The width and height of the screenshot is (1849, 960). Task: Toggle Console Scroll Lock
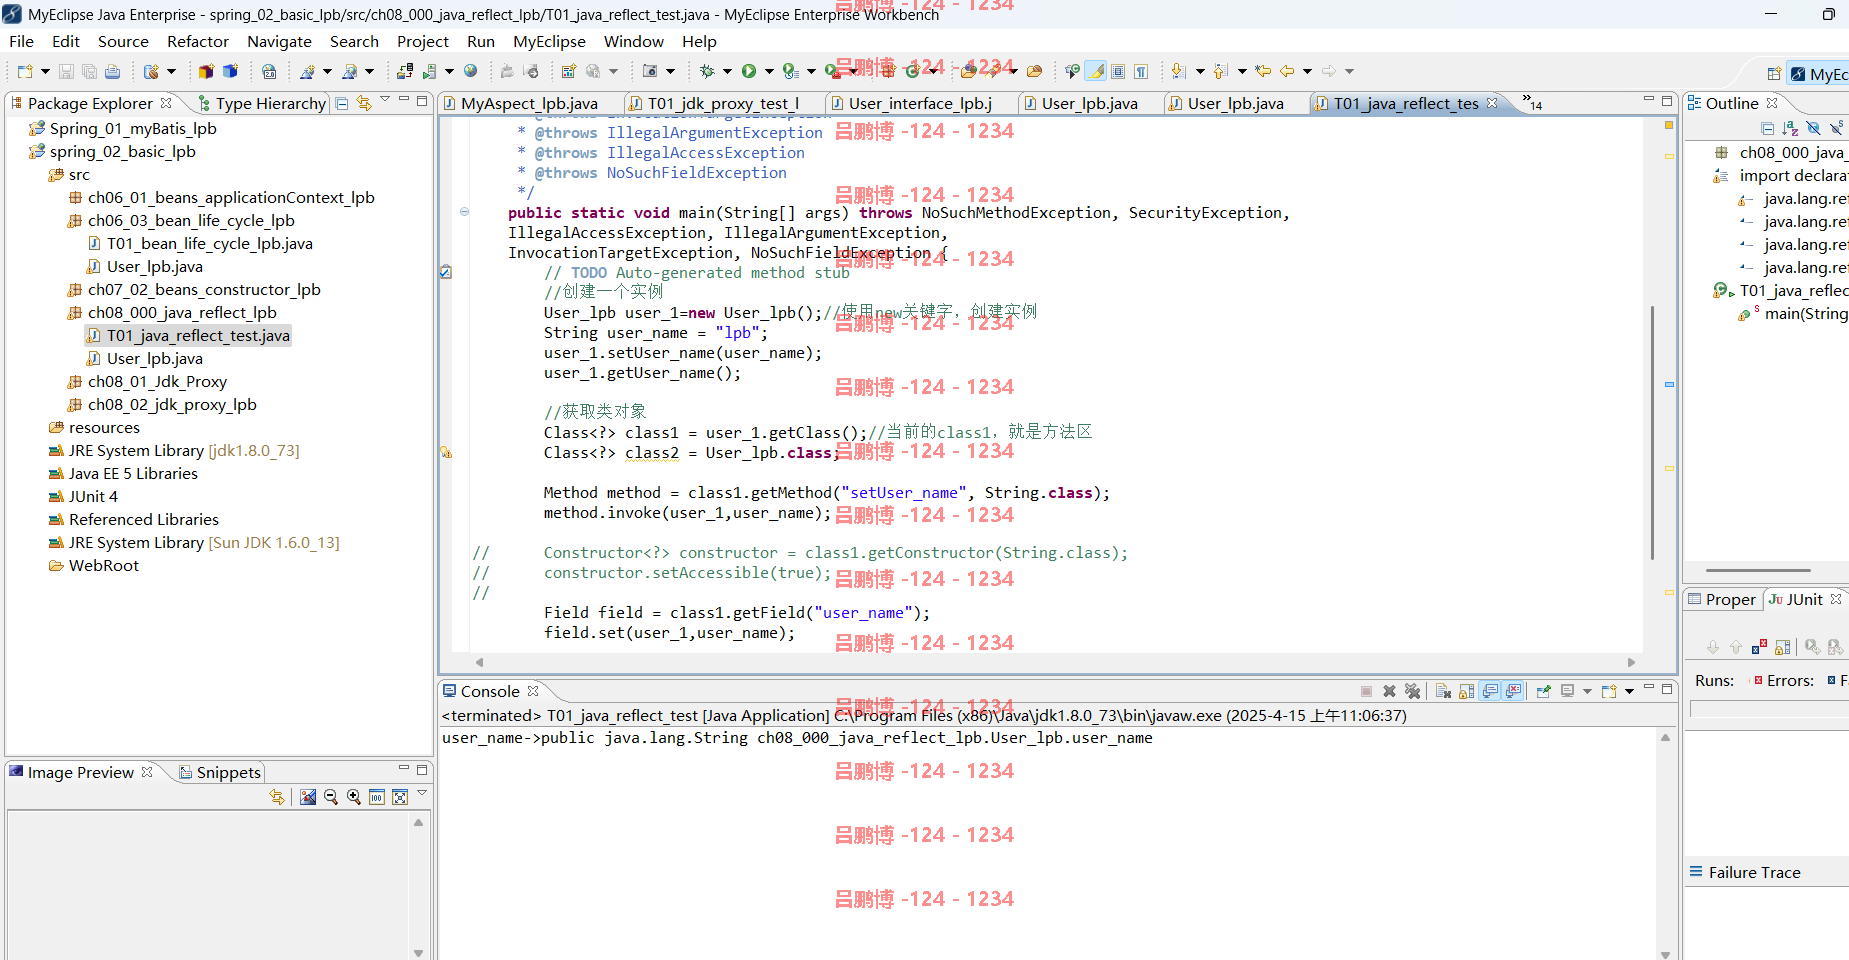coord(1466,691)
